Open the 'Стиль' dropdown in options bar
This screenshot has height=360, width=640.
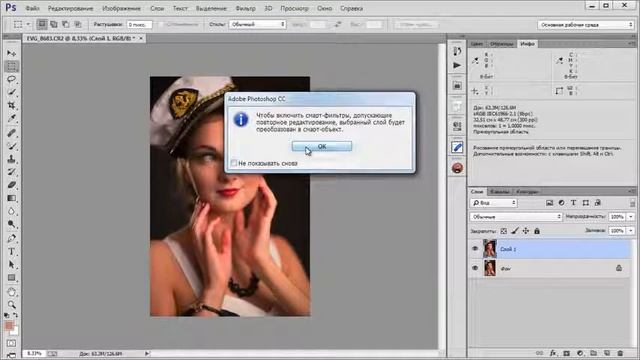[x=257, y=24]
